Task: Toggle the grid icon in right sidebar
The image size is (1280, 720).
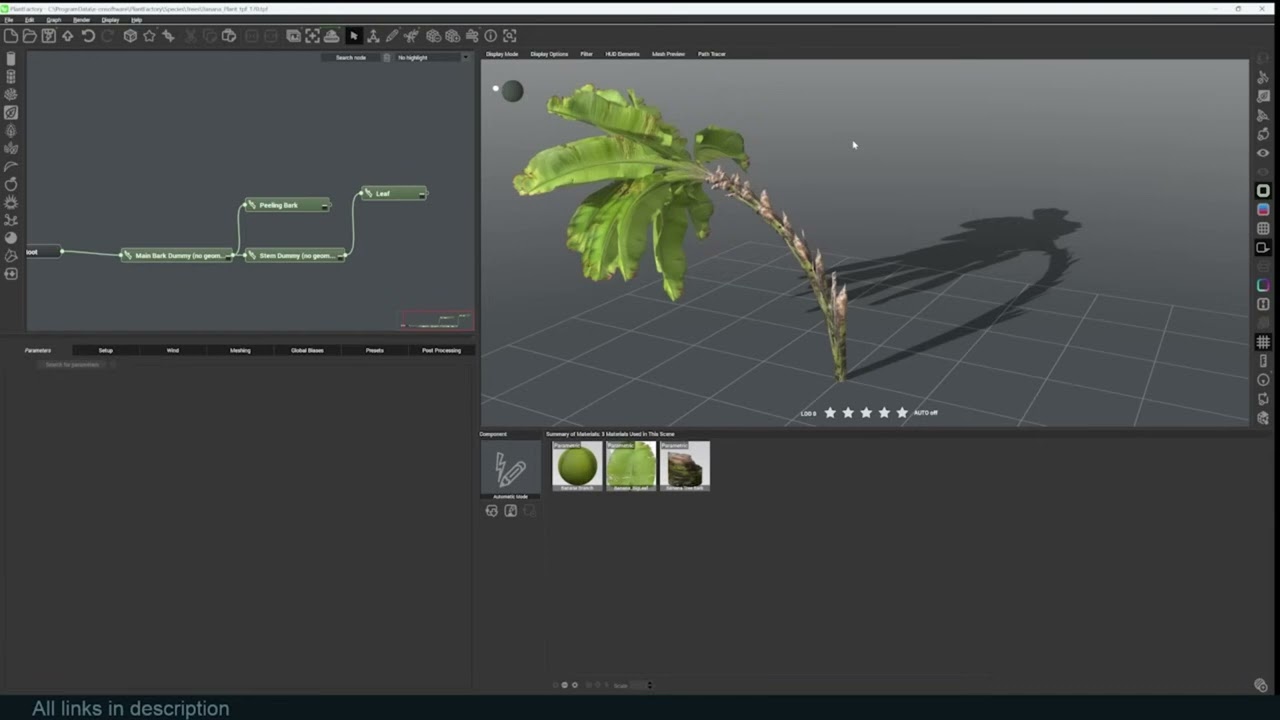Action: (1263, 342)
